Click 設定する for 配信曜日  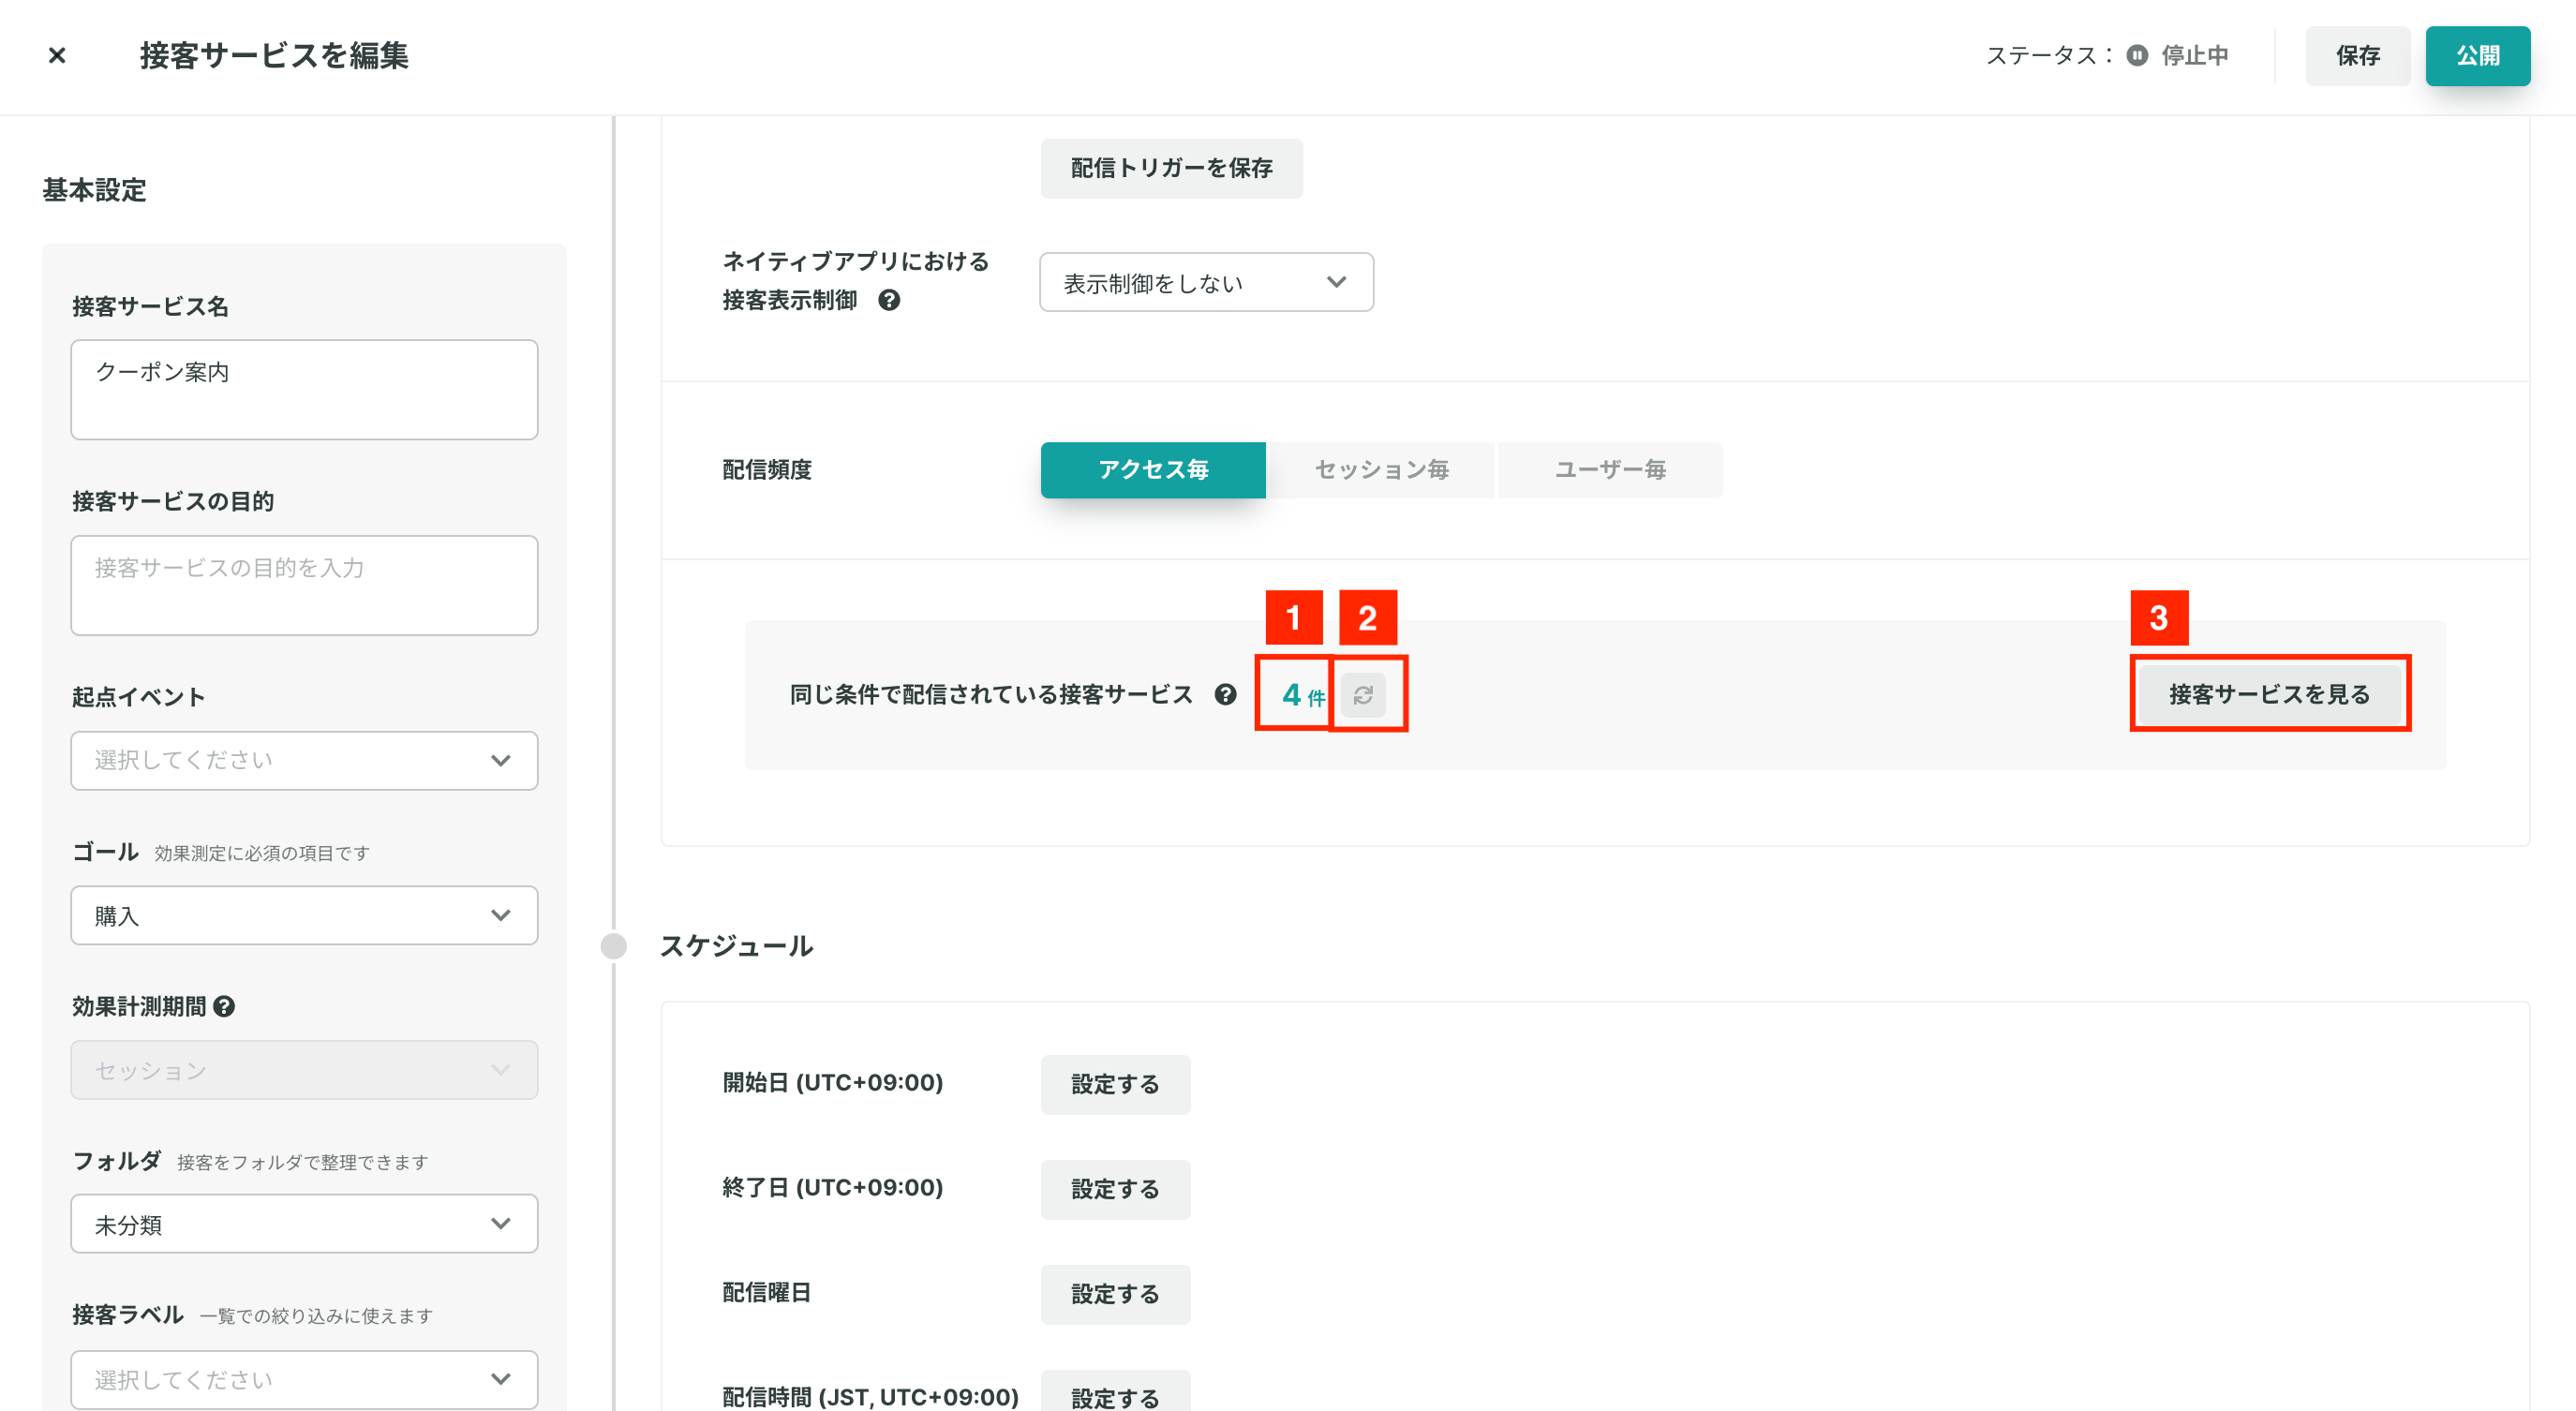tap(1115, 1294)
